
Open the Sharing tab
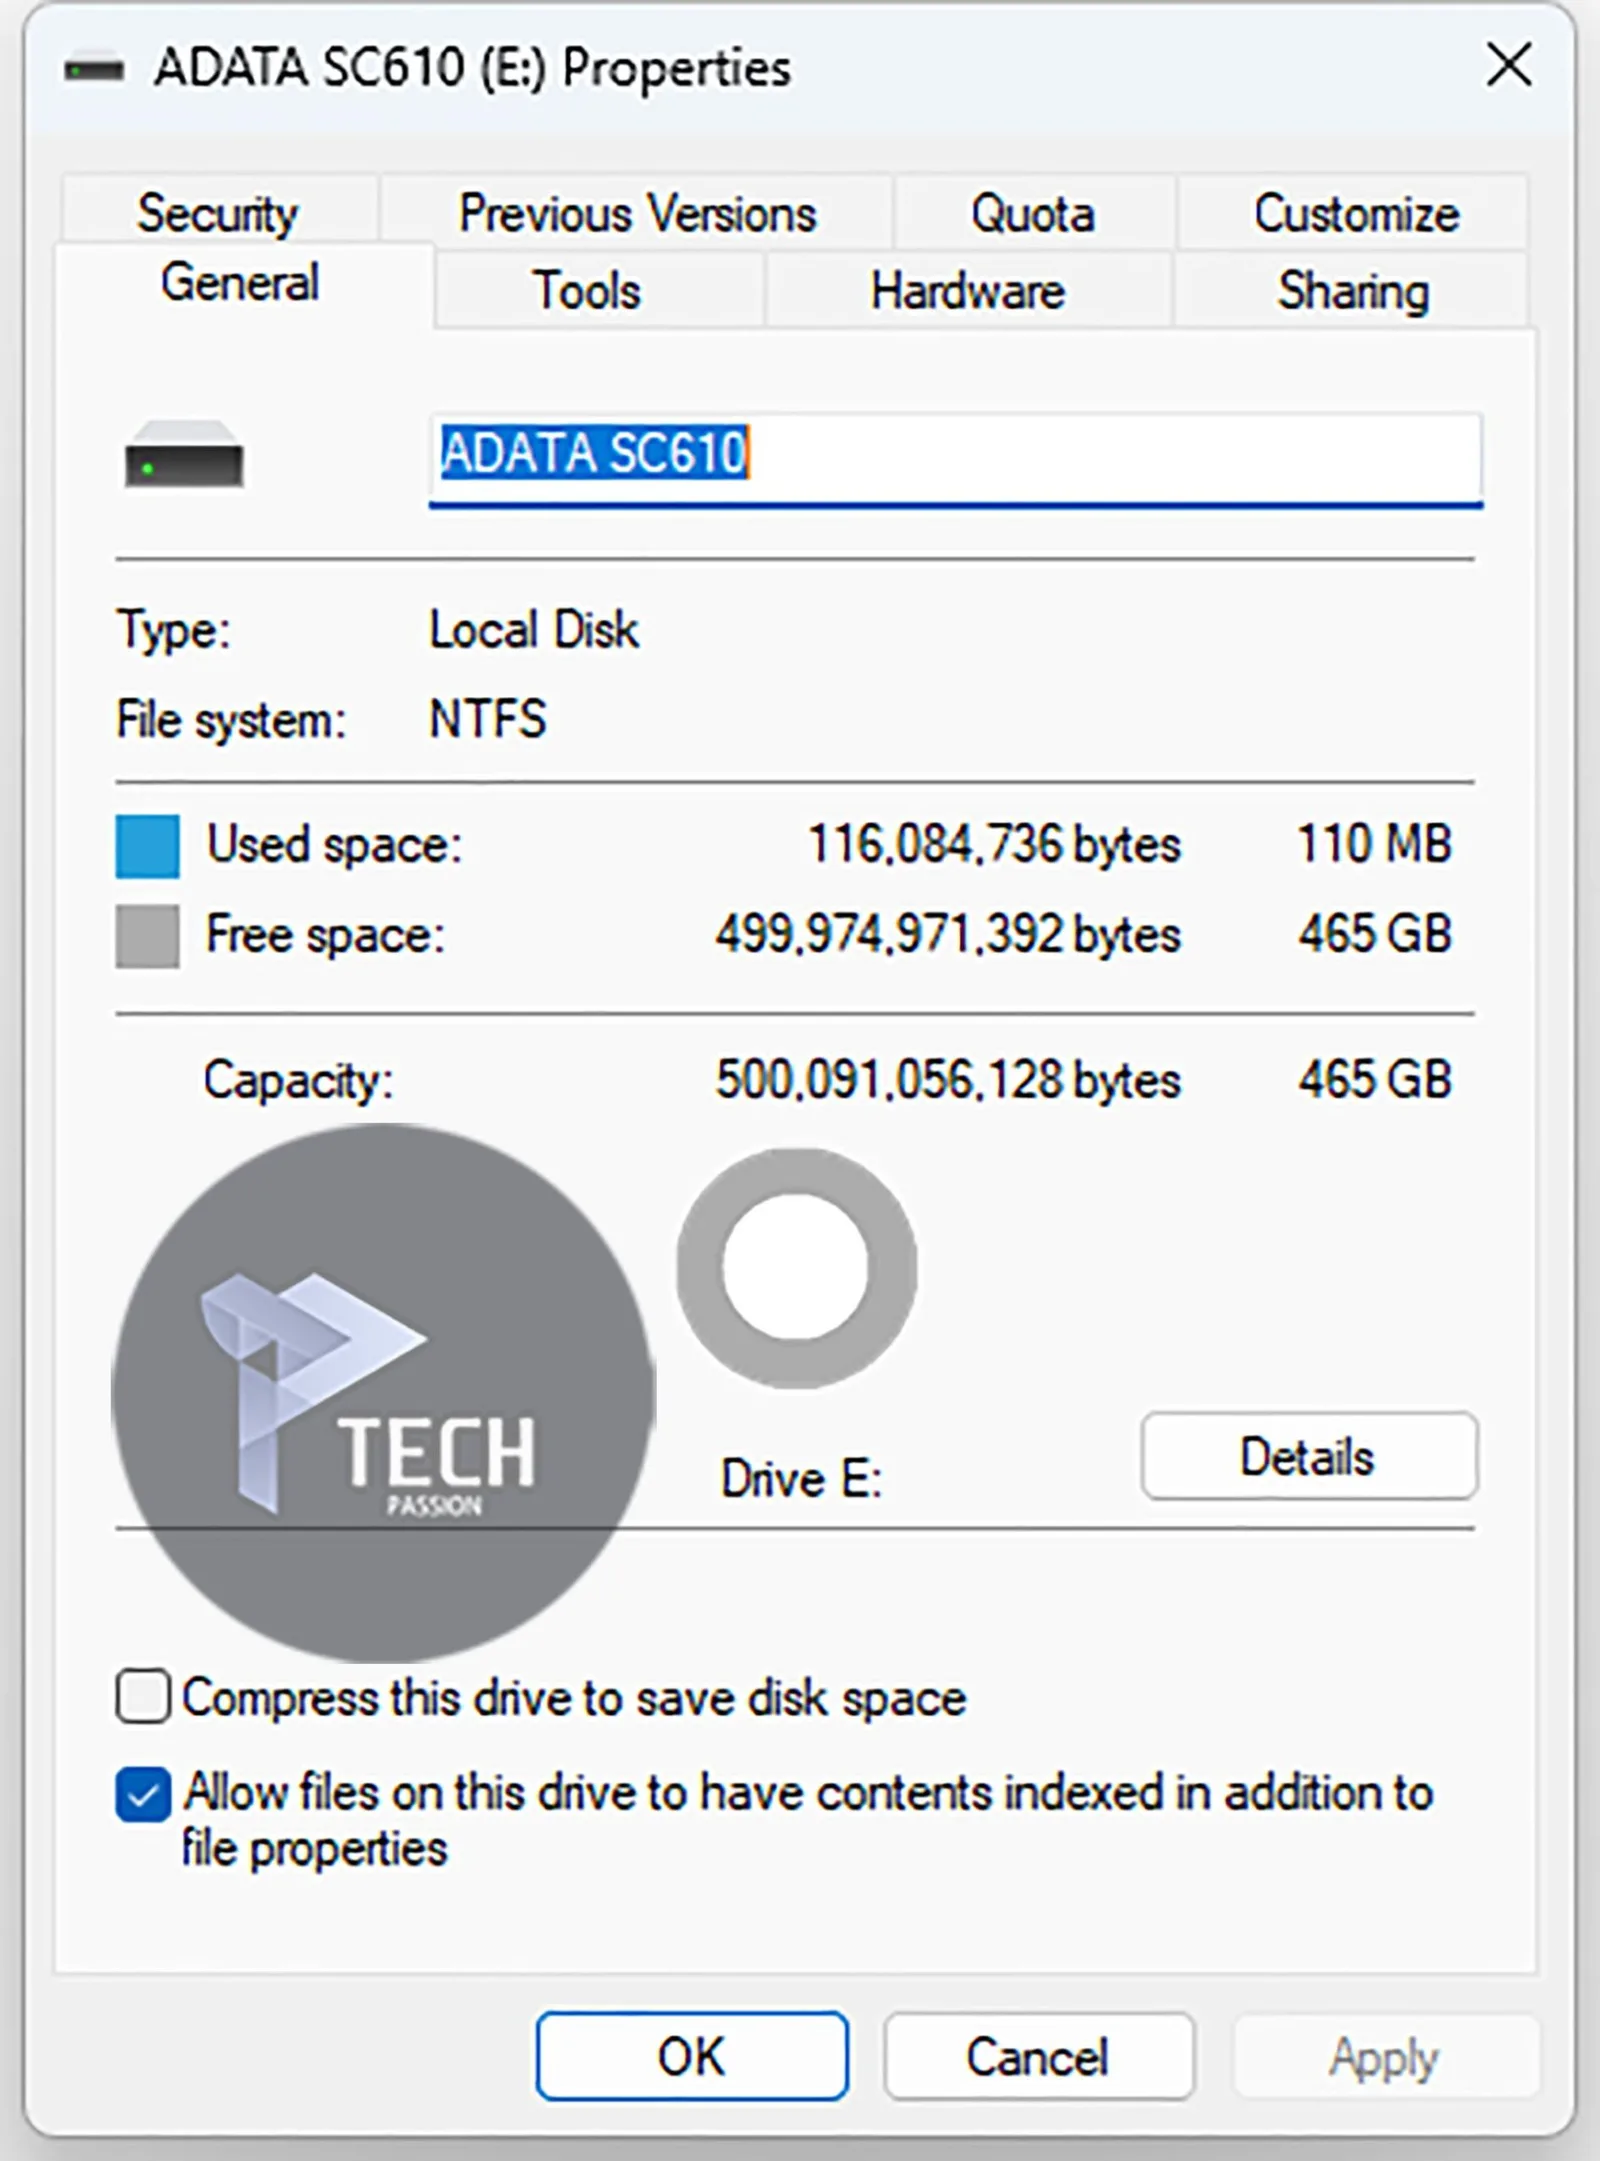coord(1352,290)
